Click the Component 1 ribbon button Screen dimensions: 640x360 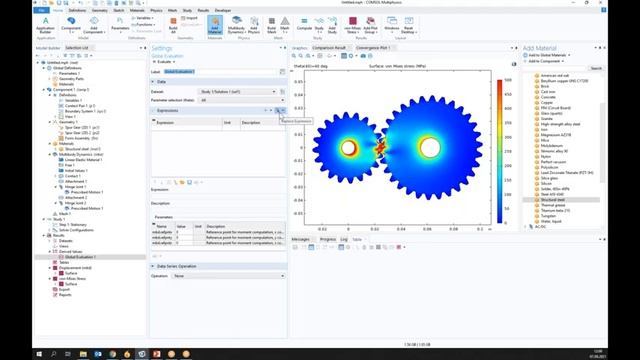tap(71, 25)
